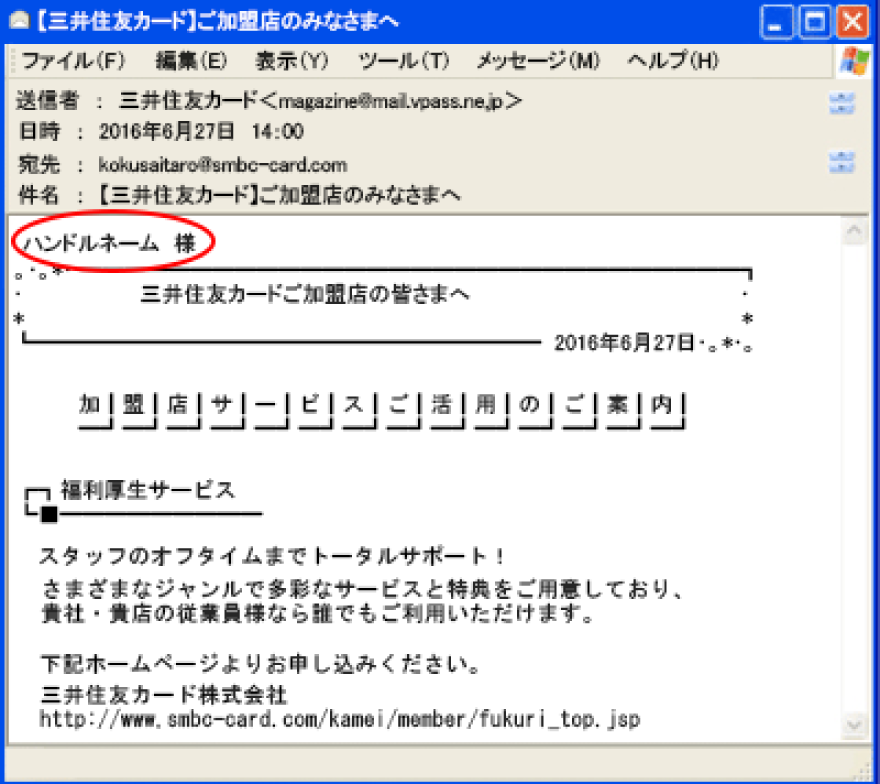Minimize the mail window
880x784 pixels.
click(x=777, y=22)
